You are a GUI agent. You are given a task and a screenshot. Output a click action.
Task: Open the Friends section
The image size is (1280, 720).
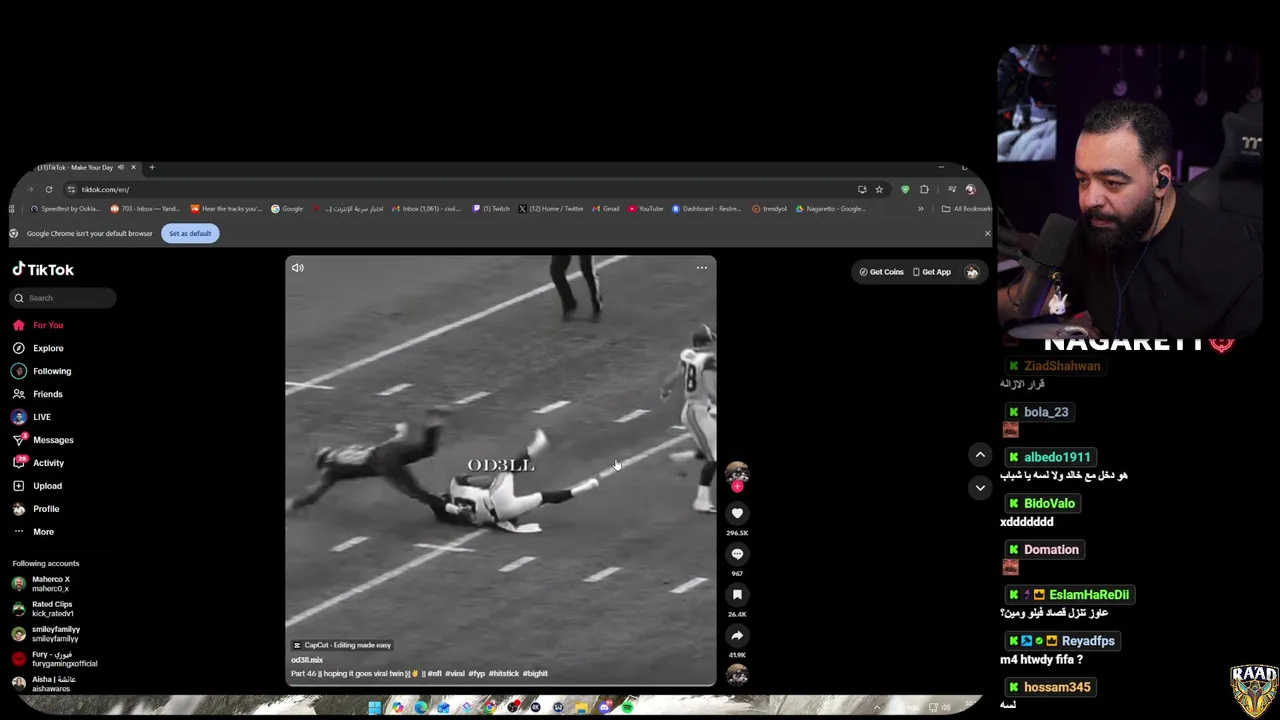(38, 394)
